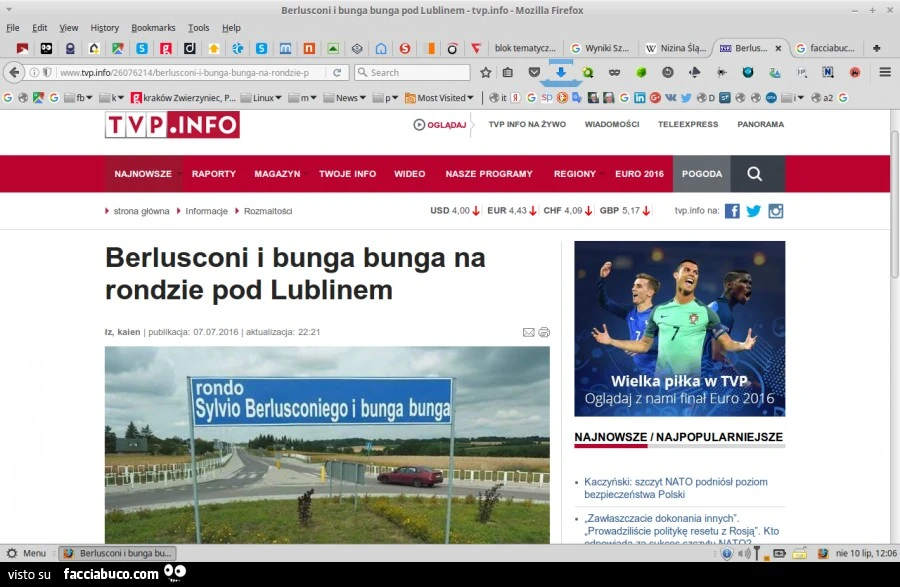Open the 'Wielka piłka w TVP' Euro 2016 banner

click(680, 329)
